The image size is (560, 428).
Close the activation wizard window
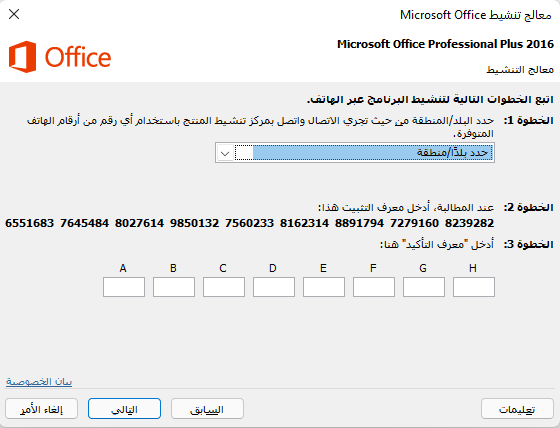tap(14, 14)
